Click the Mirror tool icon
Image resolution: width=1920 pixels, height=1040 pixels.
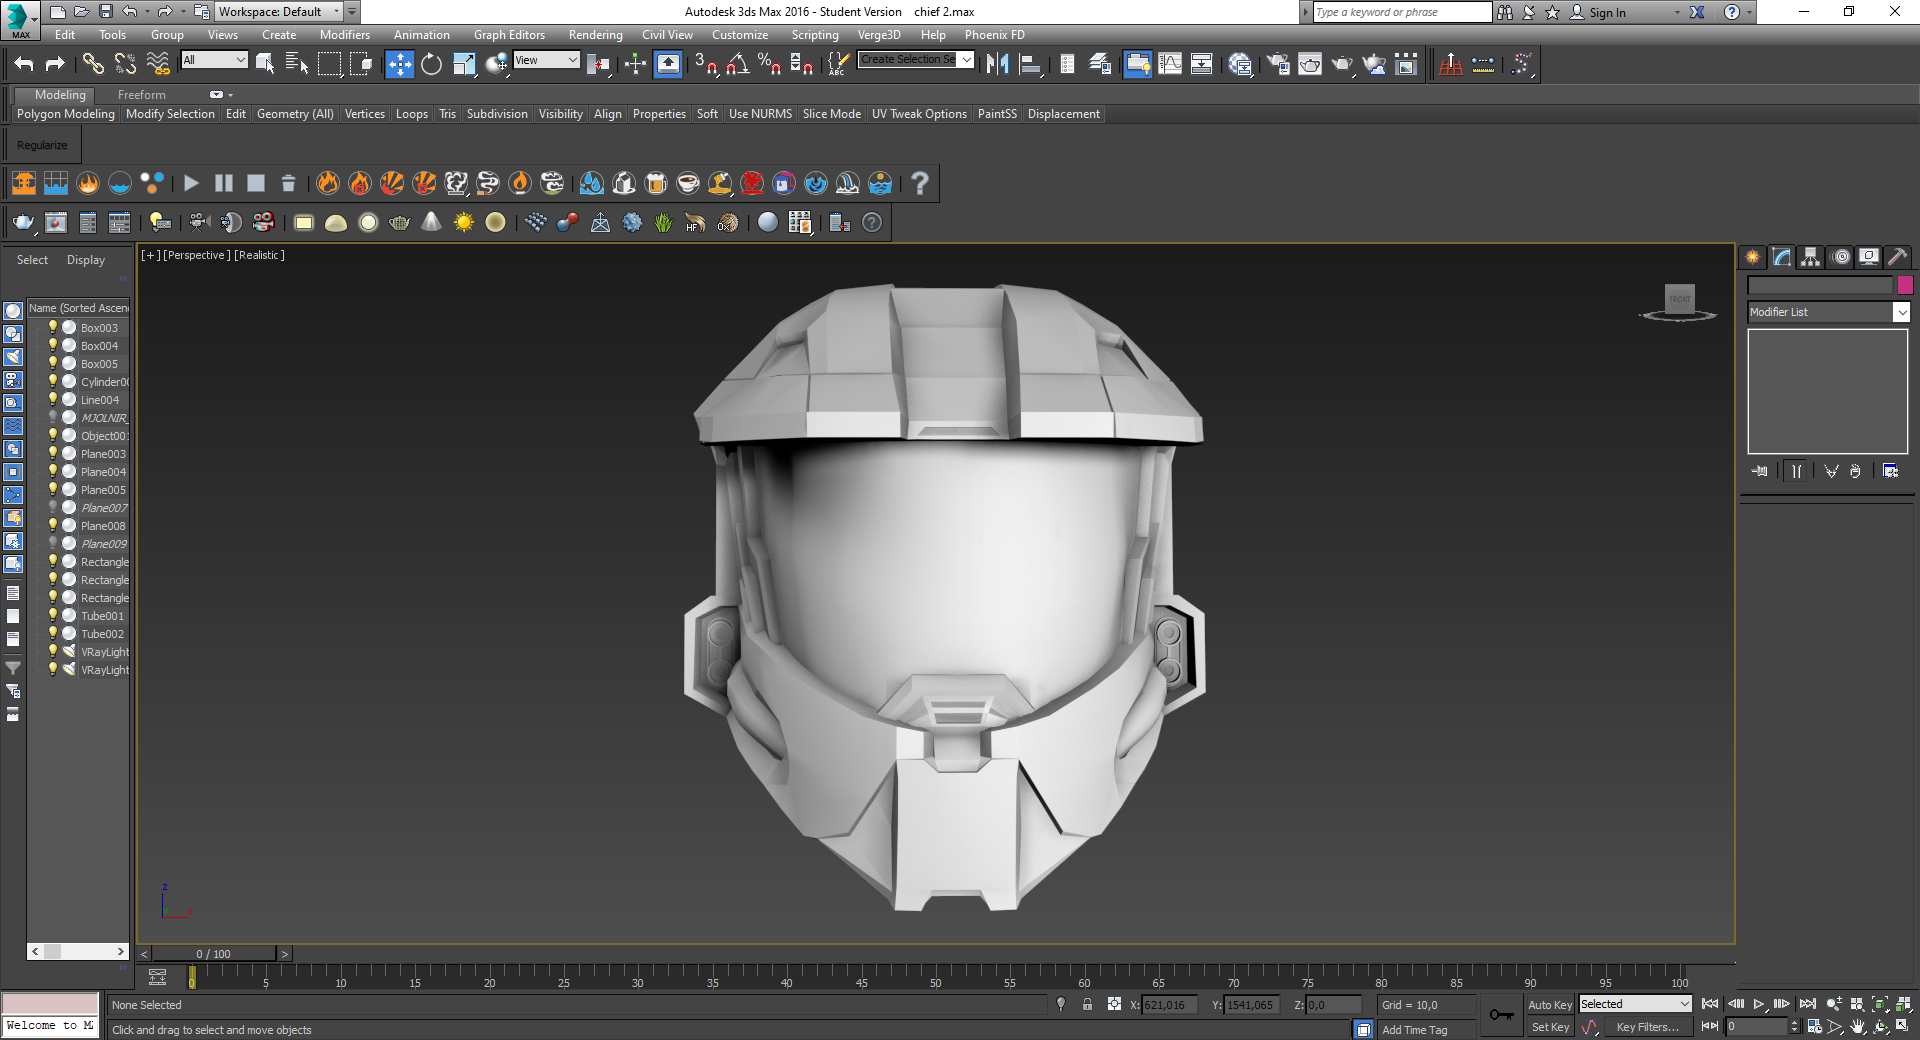pyautogui.click(x=997, y=65)
